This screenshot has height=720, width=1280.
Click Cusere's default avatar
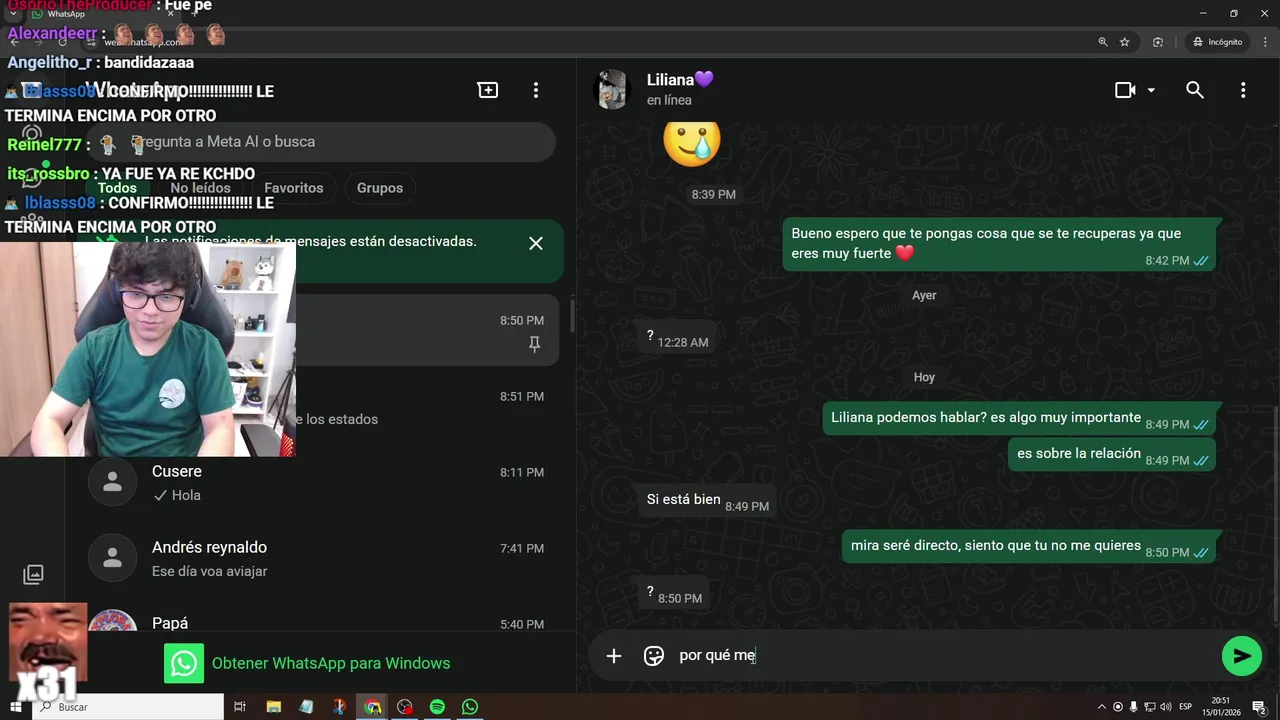point(113,482)
